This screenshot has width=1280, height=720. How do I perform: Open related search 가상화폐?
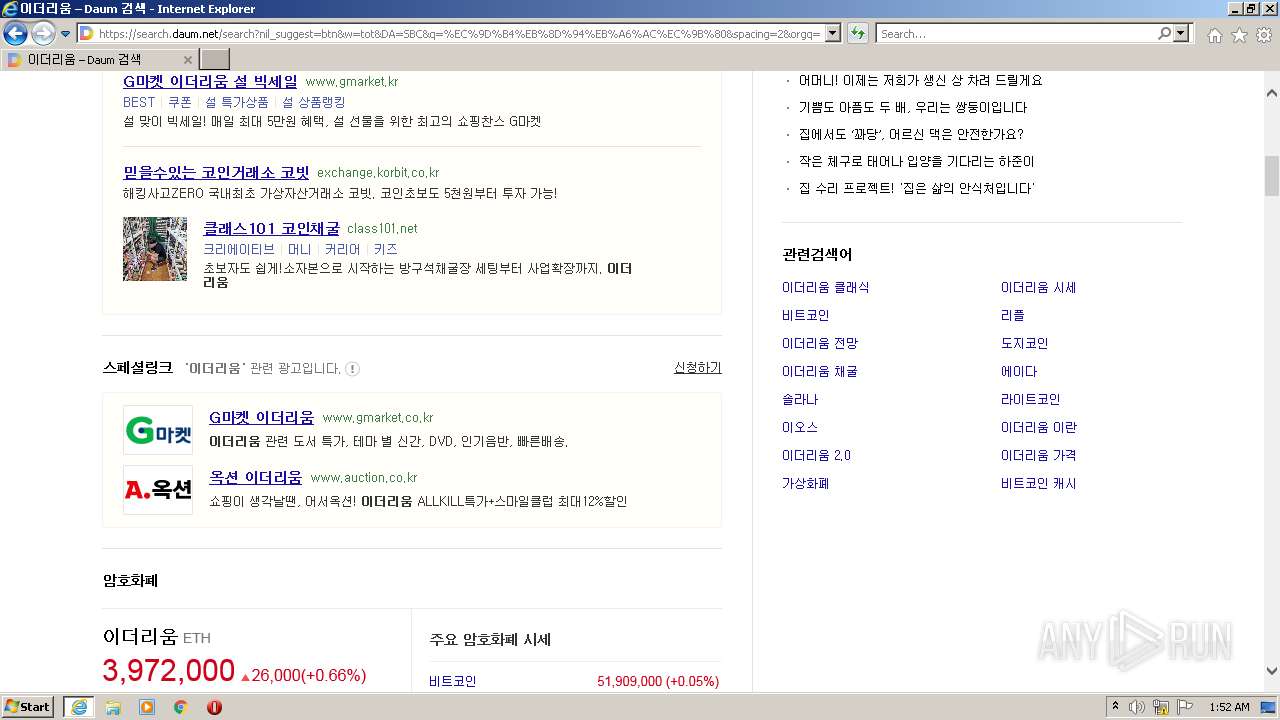point(806,483)
